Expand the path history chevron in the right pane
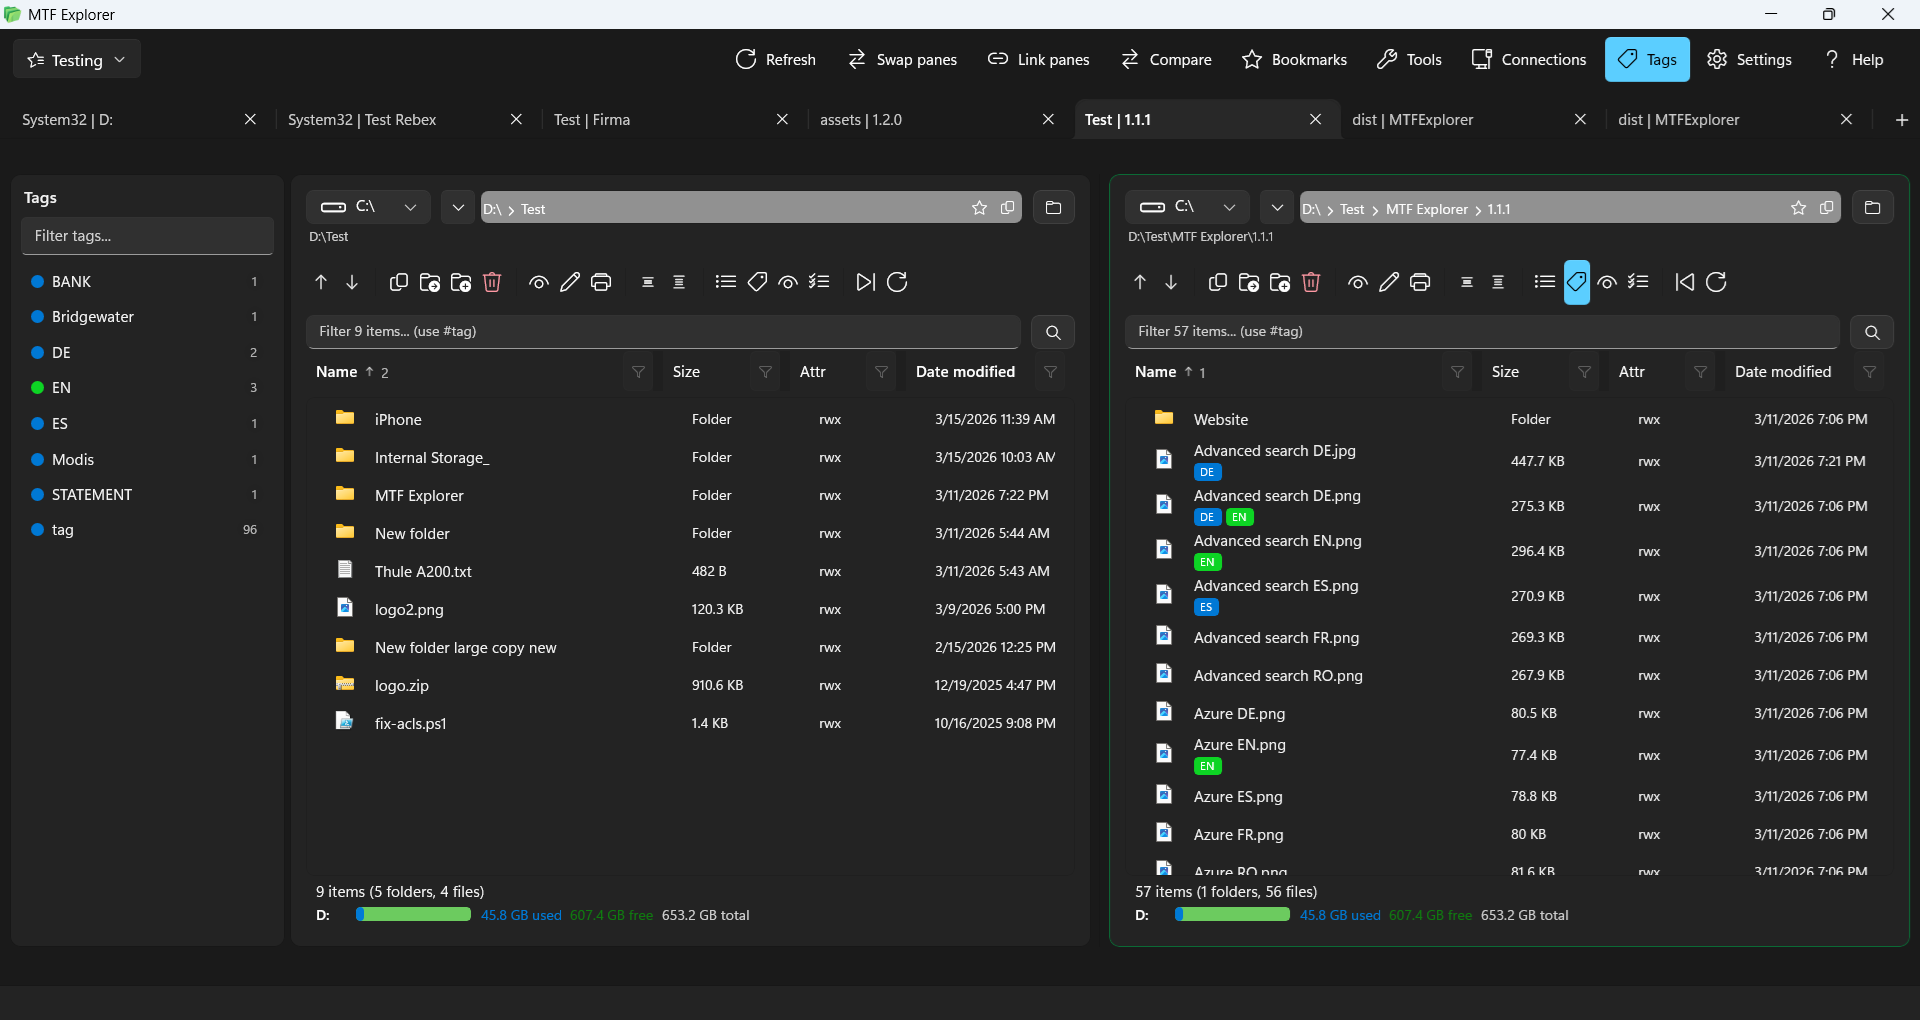1920x1020 pixels. click(1276, 207)
